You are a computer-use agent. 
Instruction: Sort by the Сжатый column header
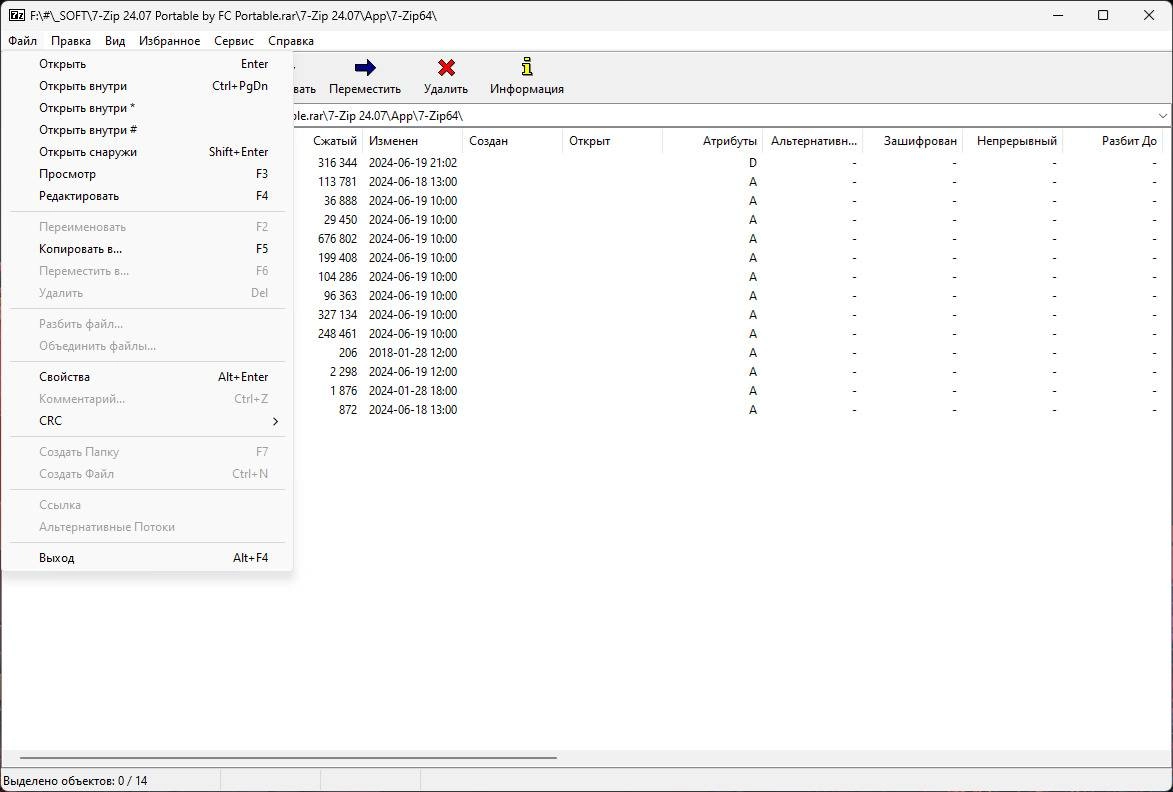pos(328,141)
